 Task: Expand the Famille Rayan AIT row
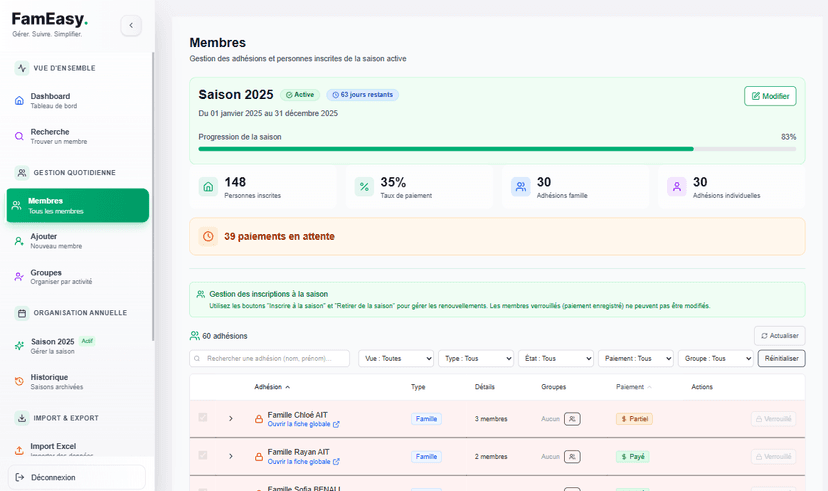click(231, 456)
